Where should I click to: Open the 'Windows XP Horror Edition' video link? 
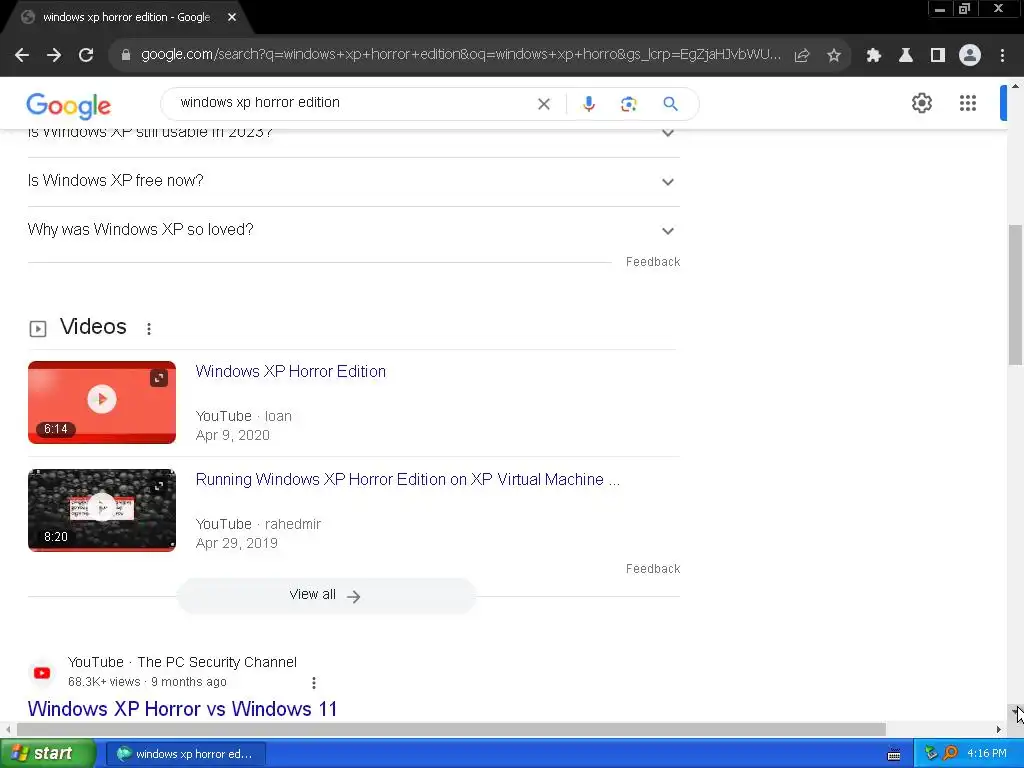(x=291, y=372)
